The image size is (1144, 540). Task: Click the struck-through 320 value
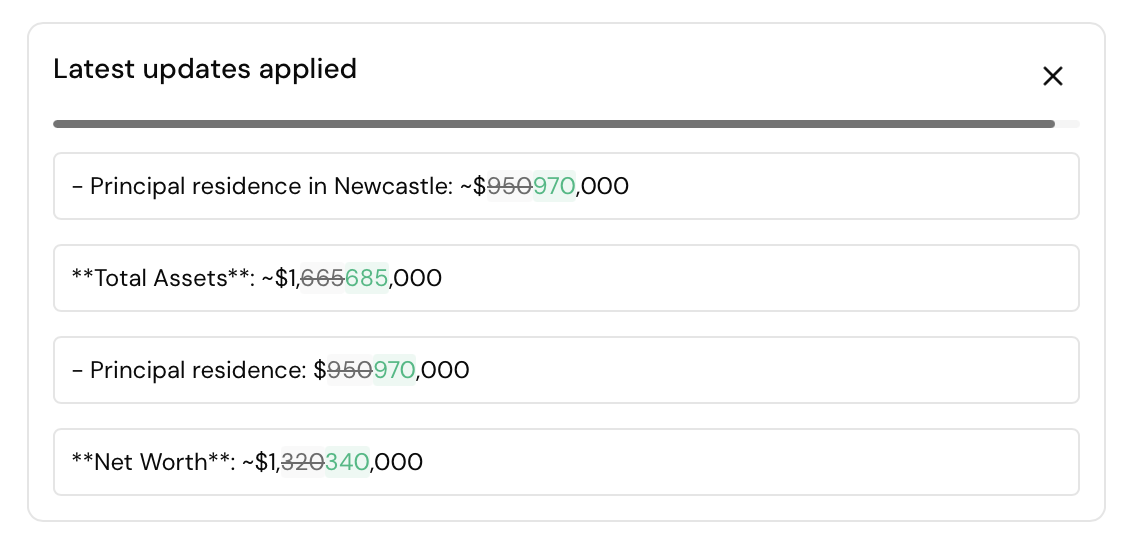pos(303,462)
